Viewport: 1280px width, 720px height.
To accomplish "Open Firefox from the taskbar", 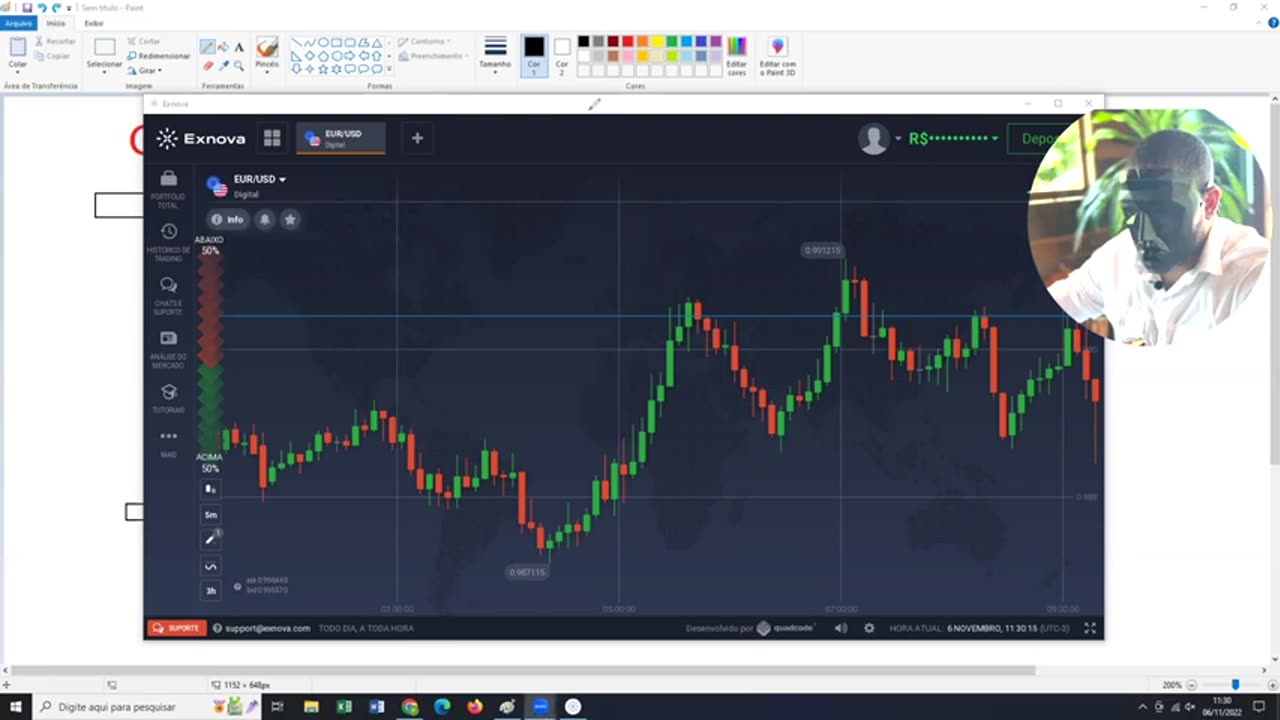I will [474, 707].
